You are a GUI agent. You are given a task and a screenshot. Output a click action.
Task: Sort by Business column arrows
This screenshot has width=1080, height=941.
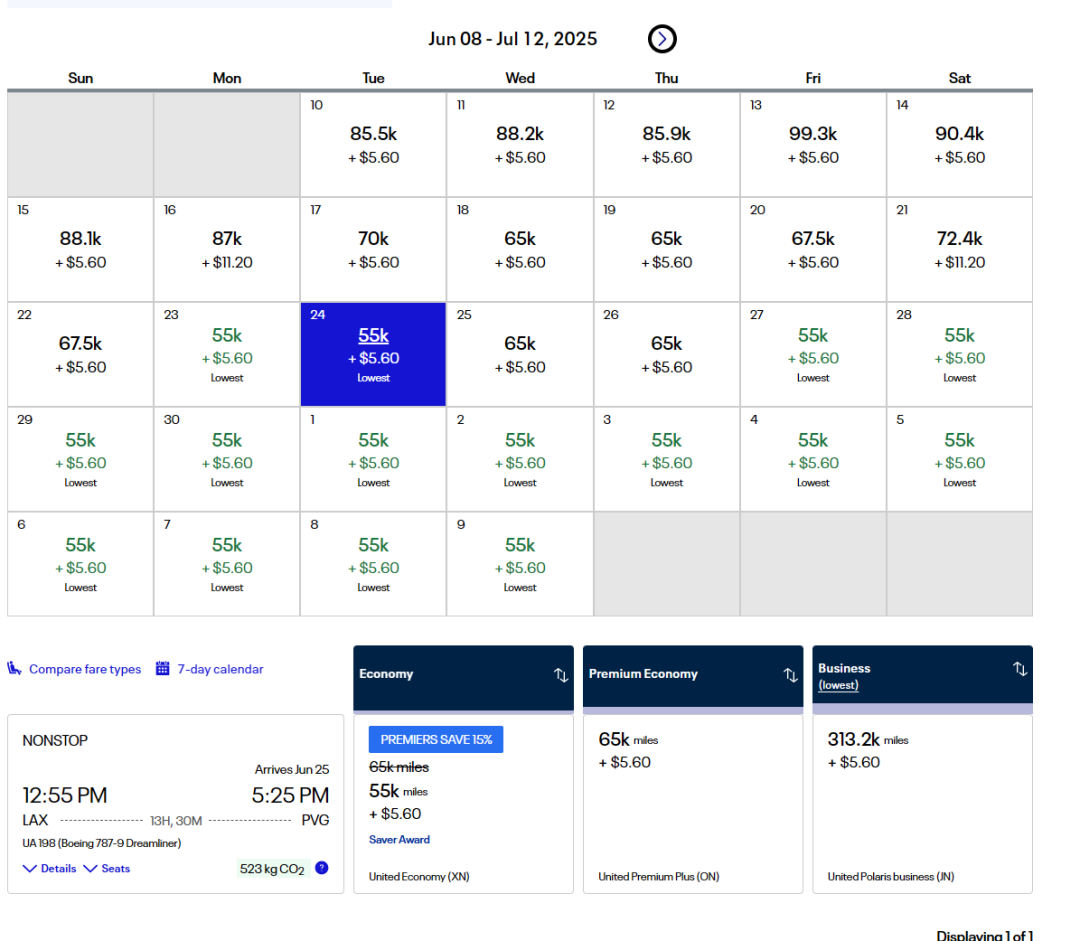(x=1019, y=669)
